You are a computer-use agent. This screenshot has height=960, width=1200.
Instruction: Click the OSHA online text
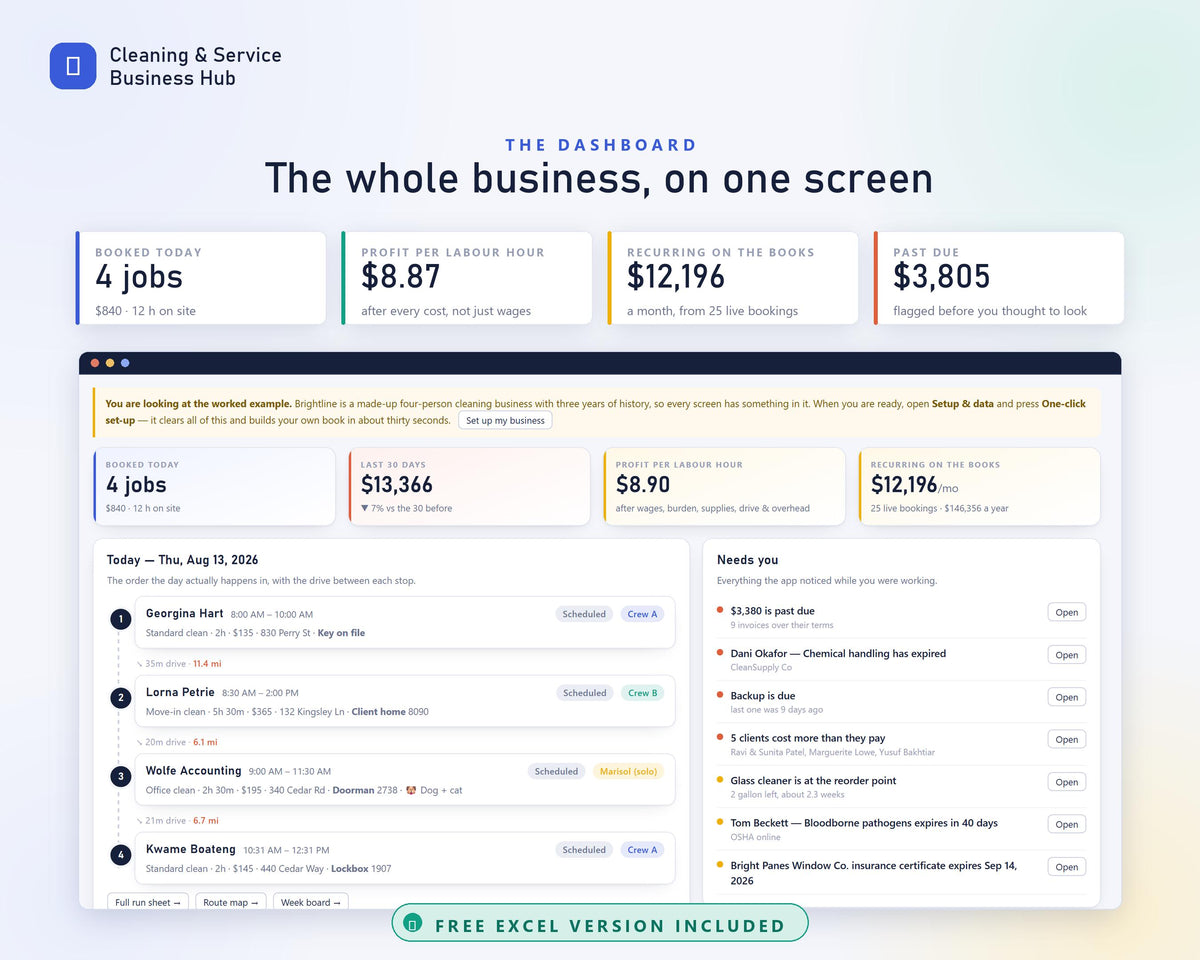click(x=755, y=837)
